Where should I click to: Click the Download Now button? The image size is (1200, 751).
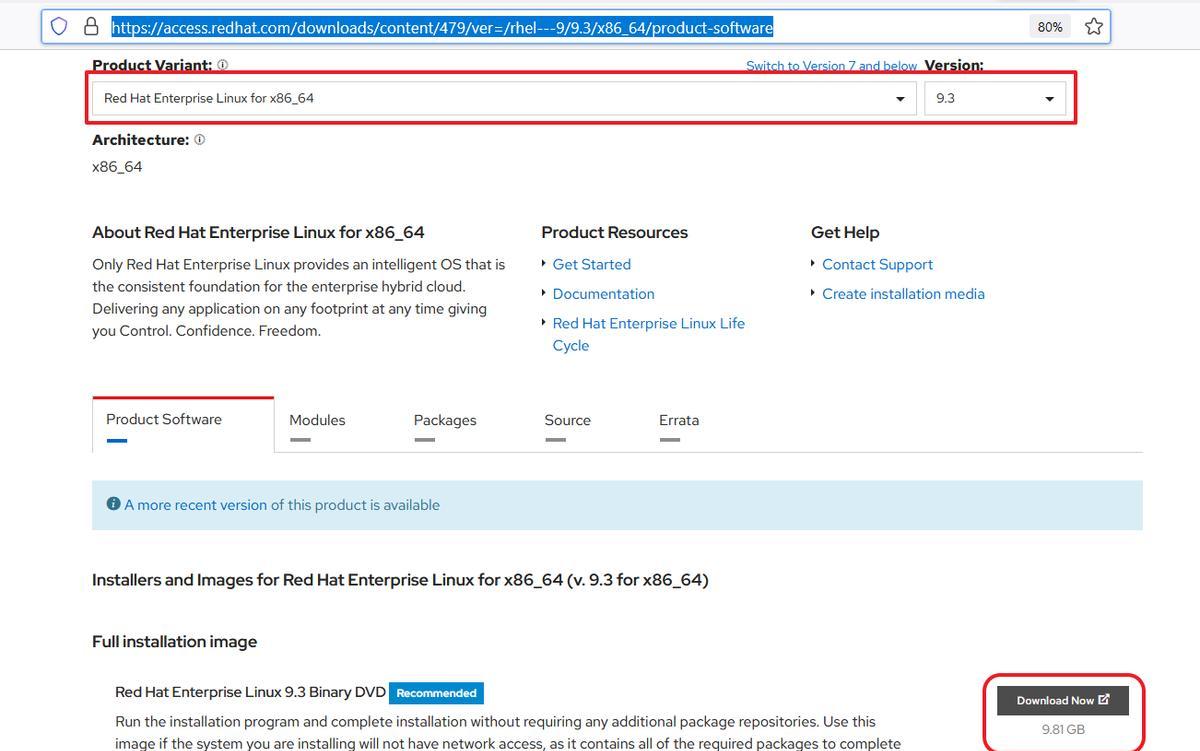(1063, 700)
